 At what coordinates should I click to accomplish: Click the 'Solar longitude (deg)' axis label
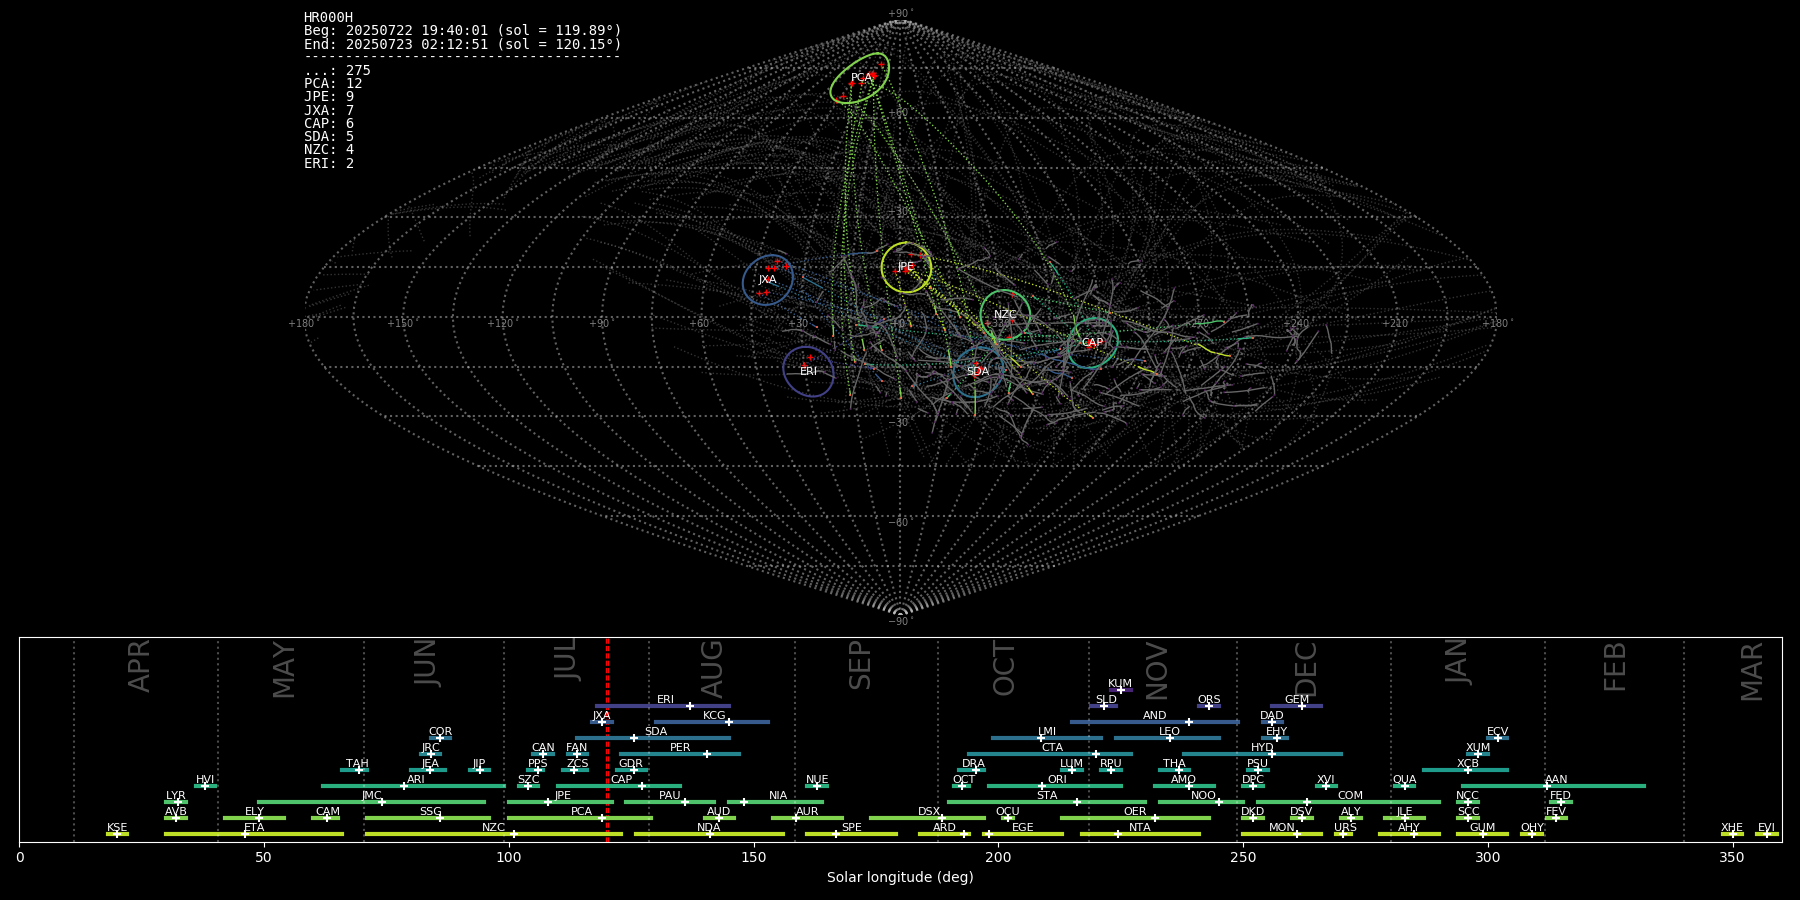coord(900,877)
